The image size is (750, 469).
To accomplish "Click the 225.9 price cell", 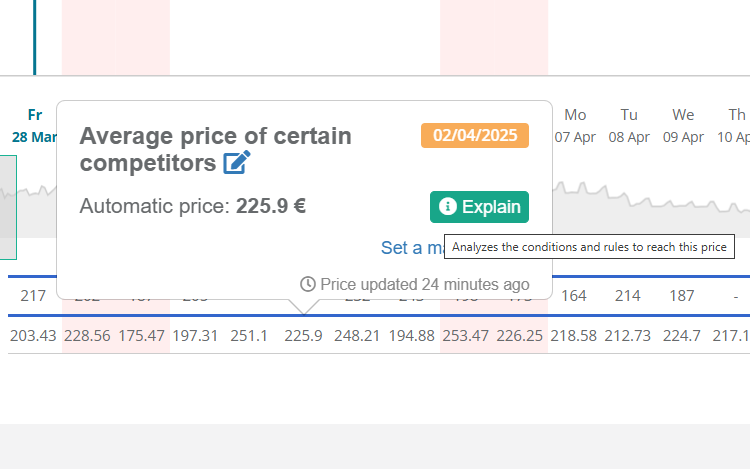I will pyautogui.click(x=303, y=335).
